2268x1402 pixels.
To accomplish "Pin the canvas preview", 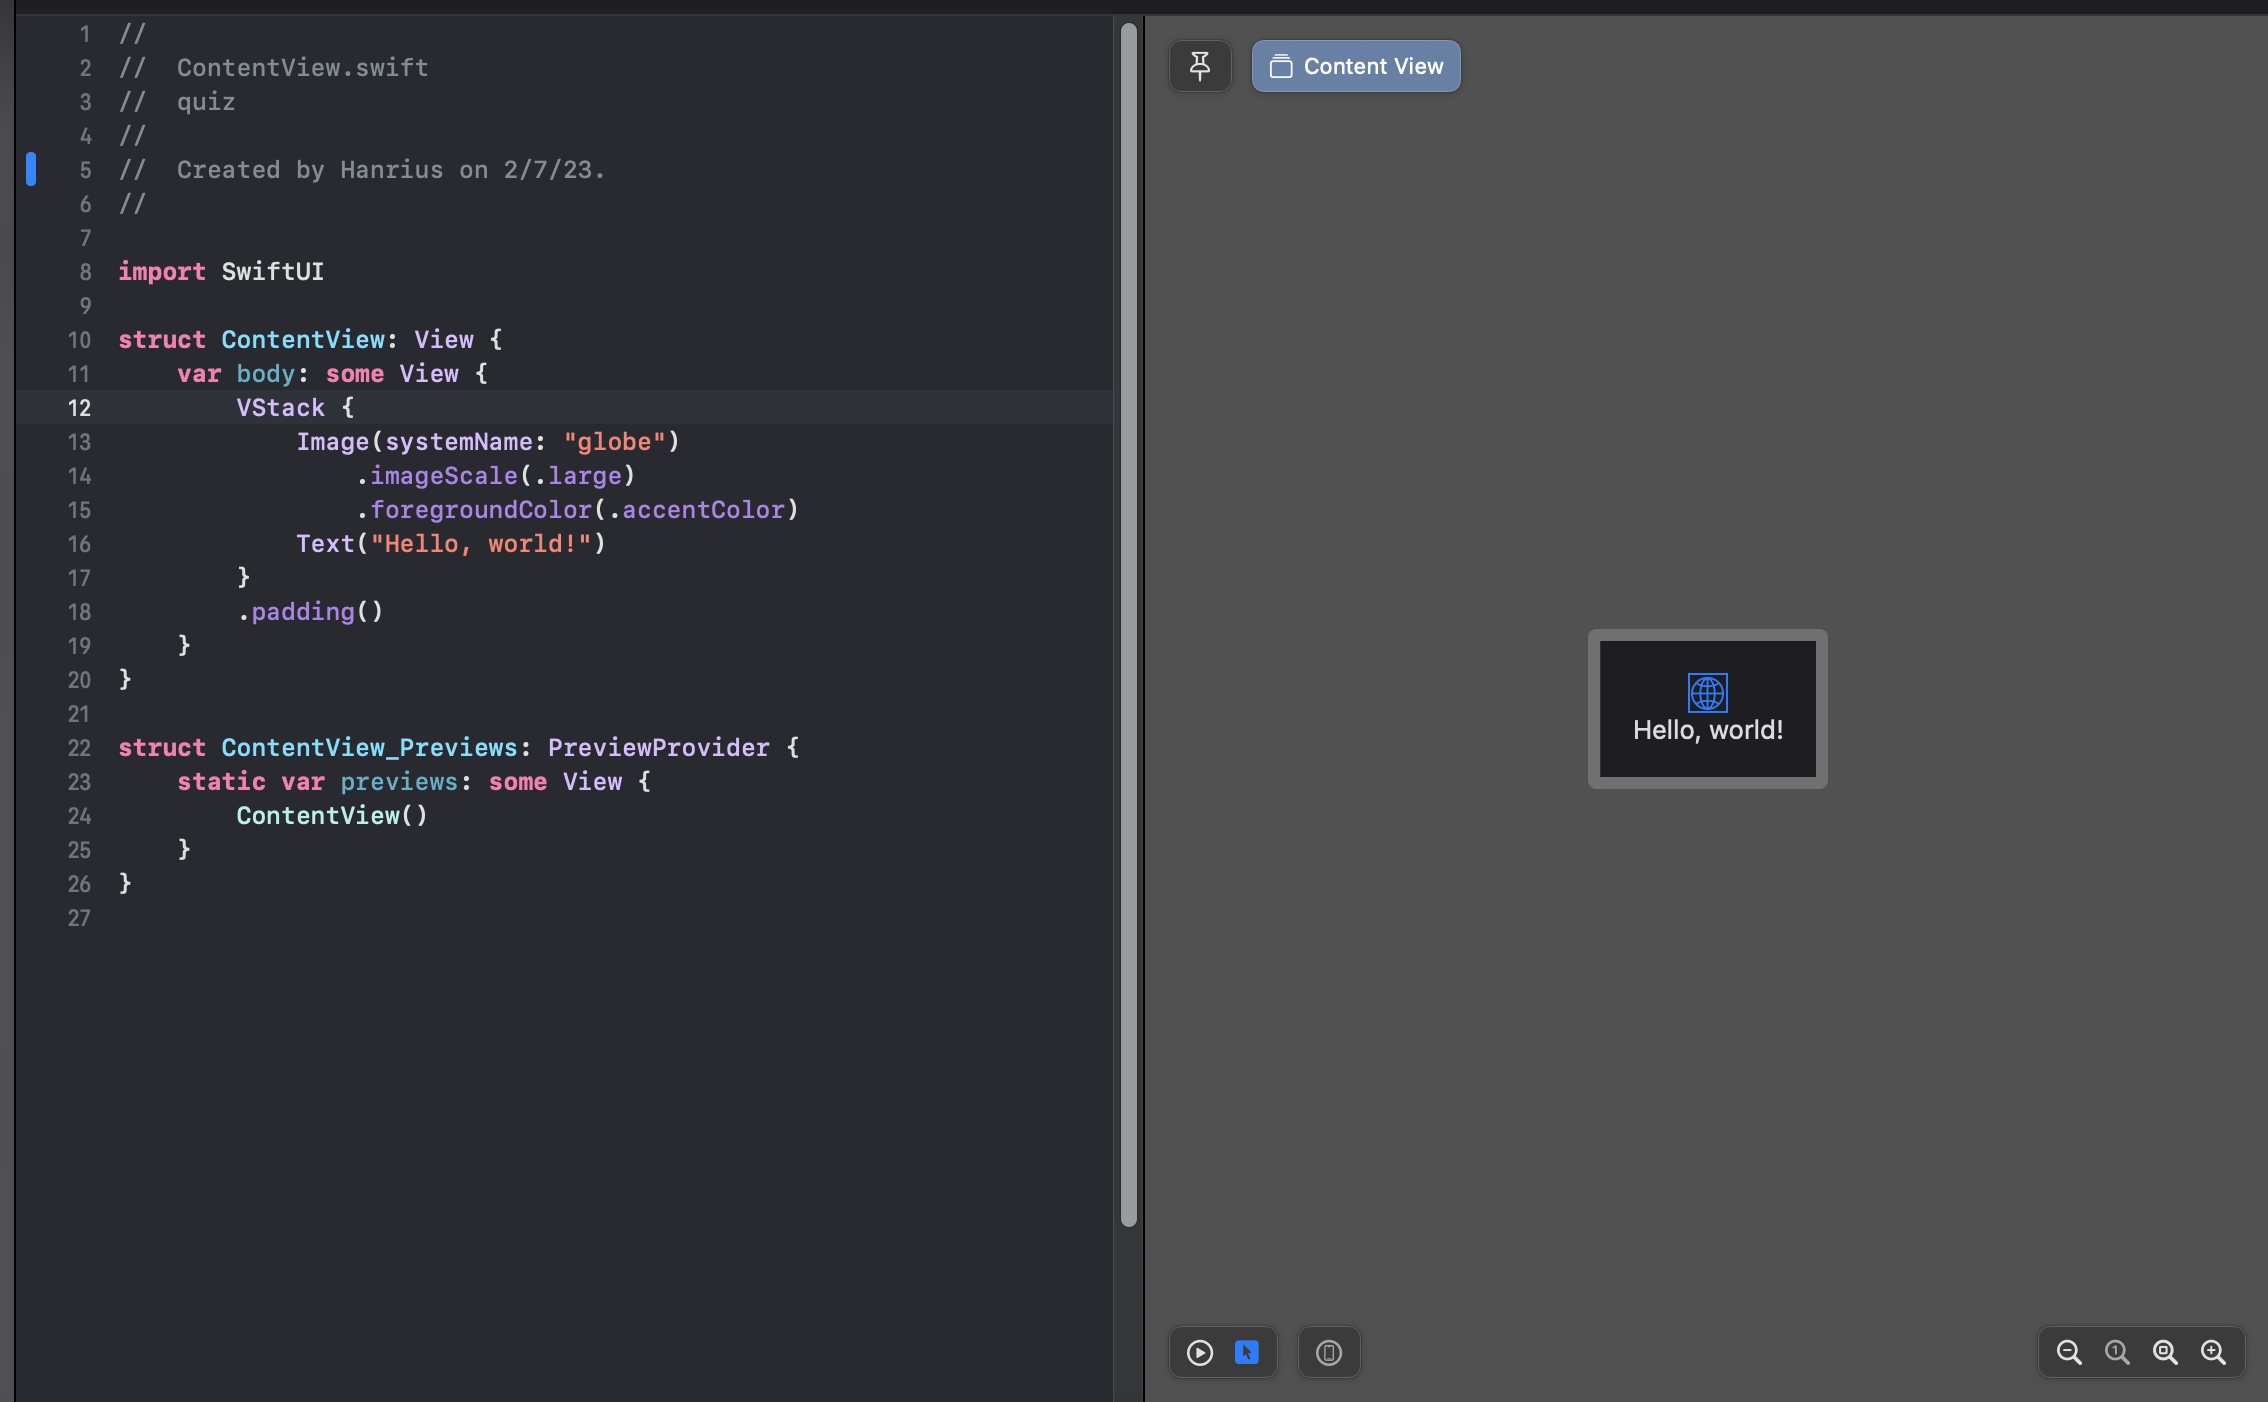I will pos(1200,66).
